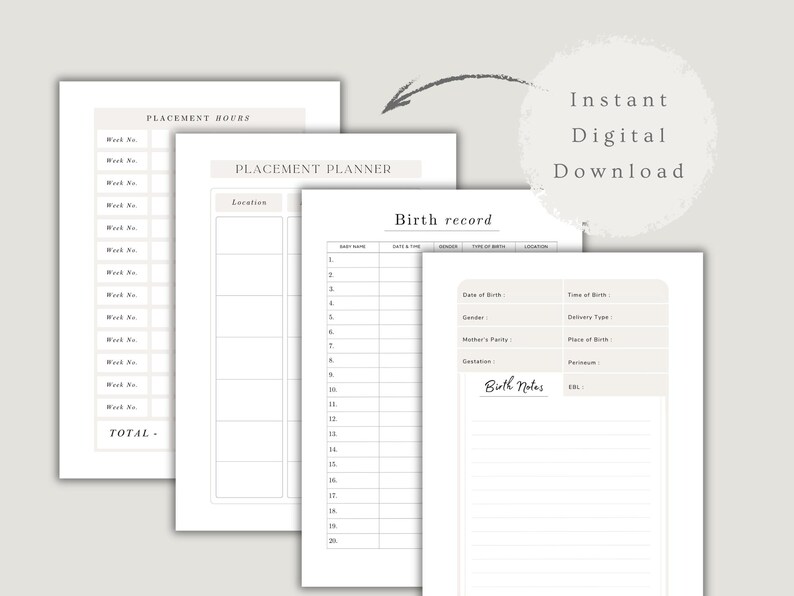This screenshot has height=596, width=794.
Task: Select row number 8. in Birth record
Action: coord(331,361)
